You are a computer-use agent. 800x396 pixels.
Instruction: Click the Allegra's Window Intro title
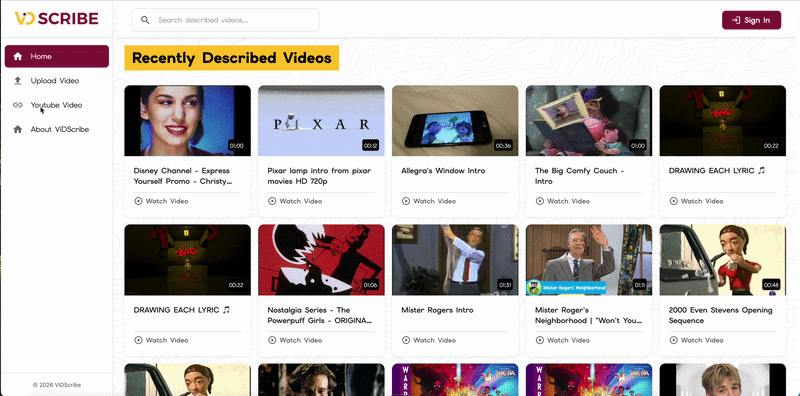click(443, 171)
